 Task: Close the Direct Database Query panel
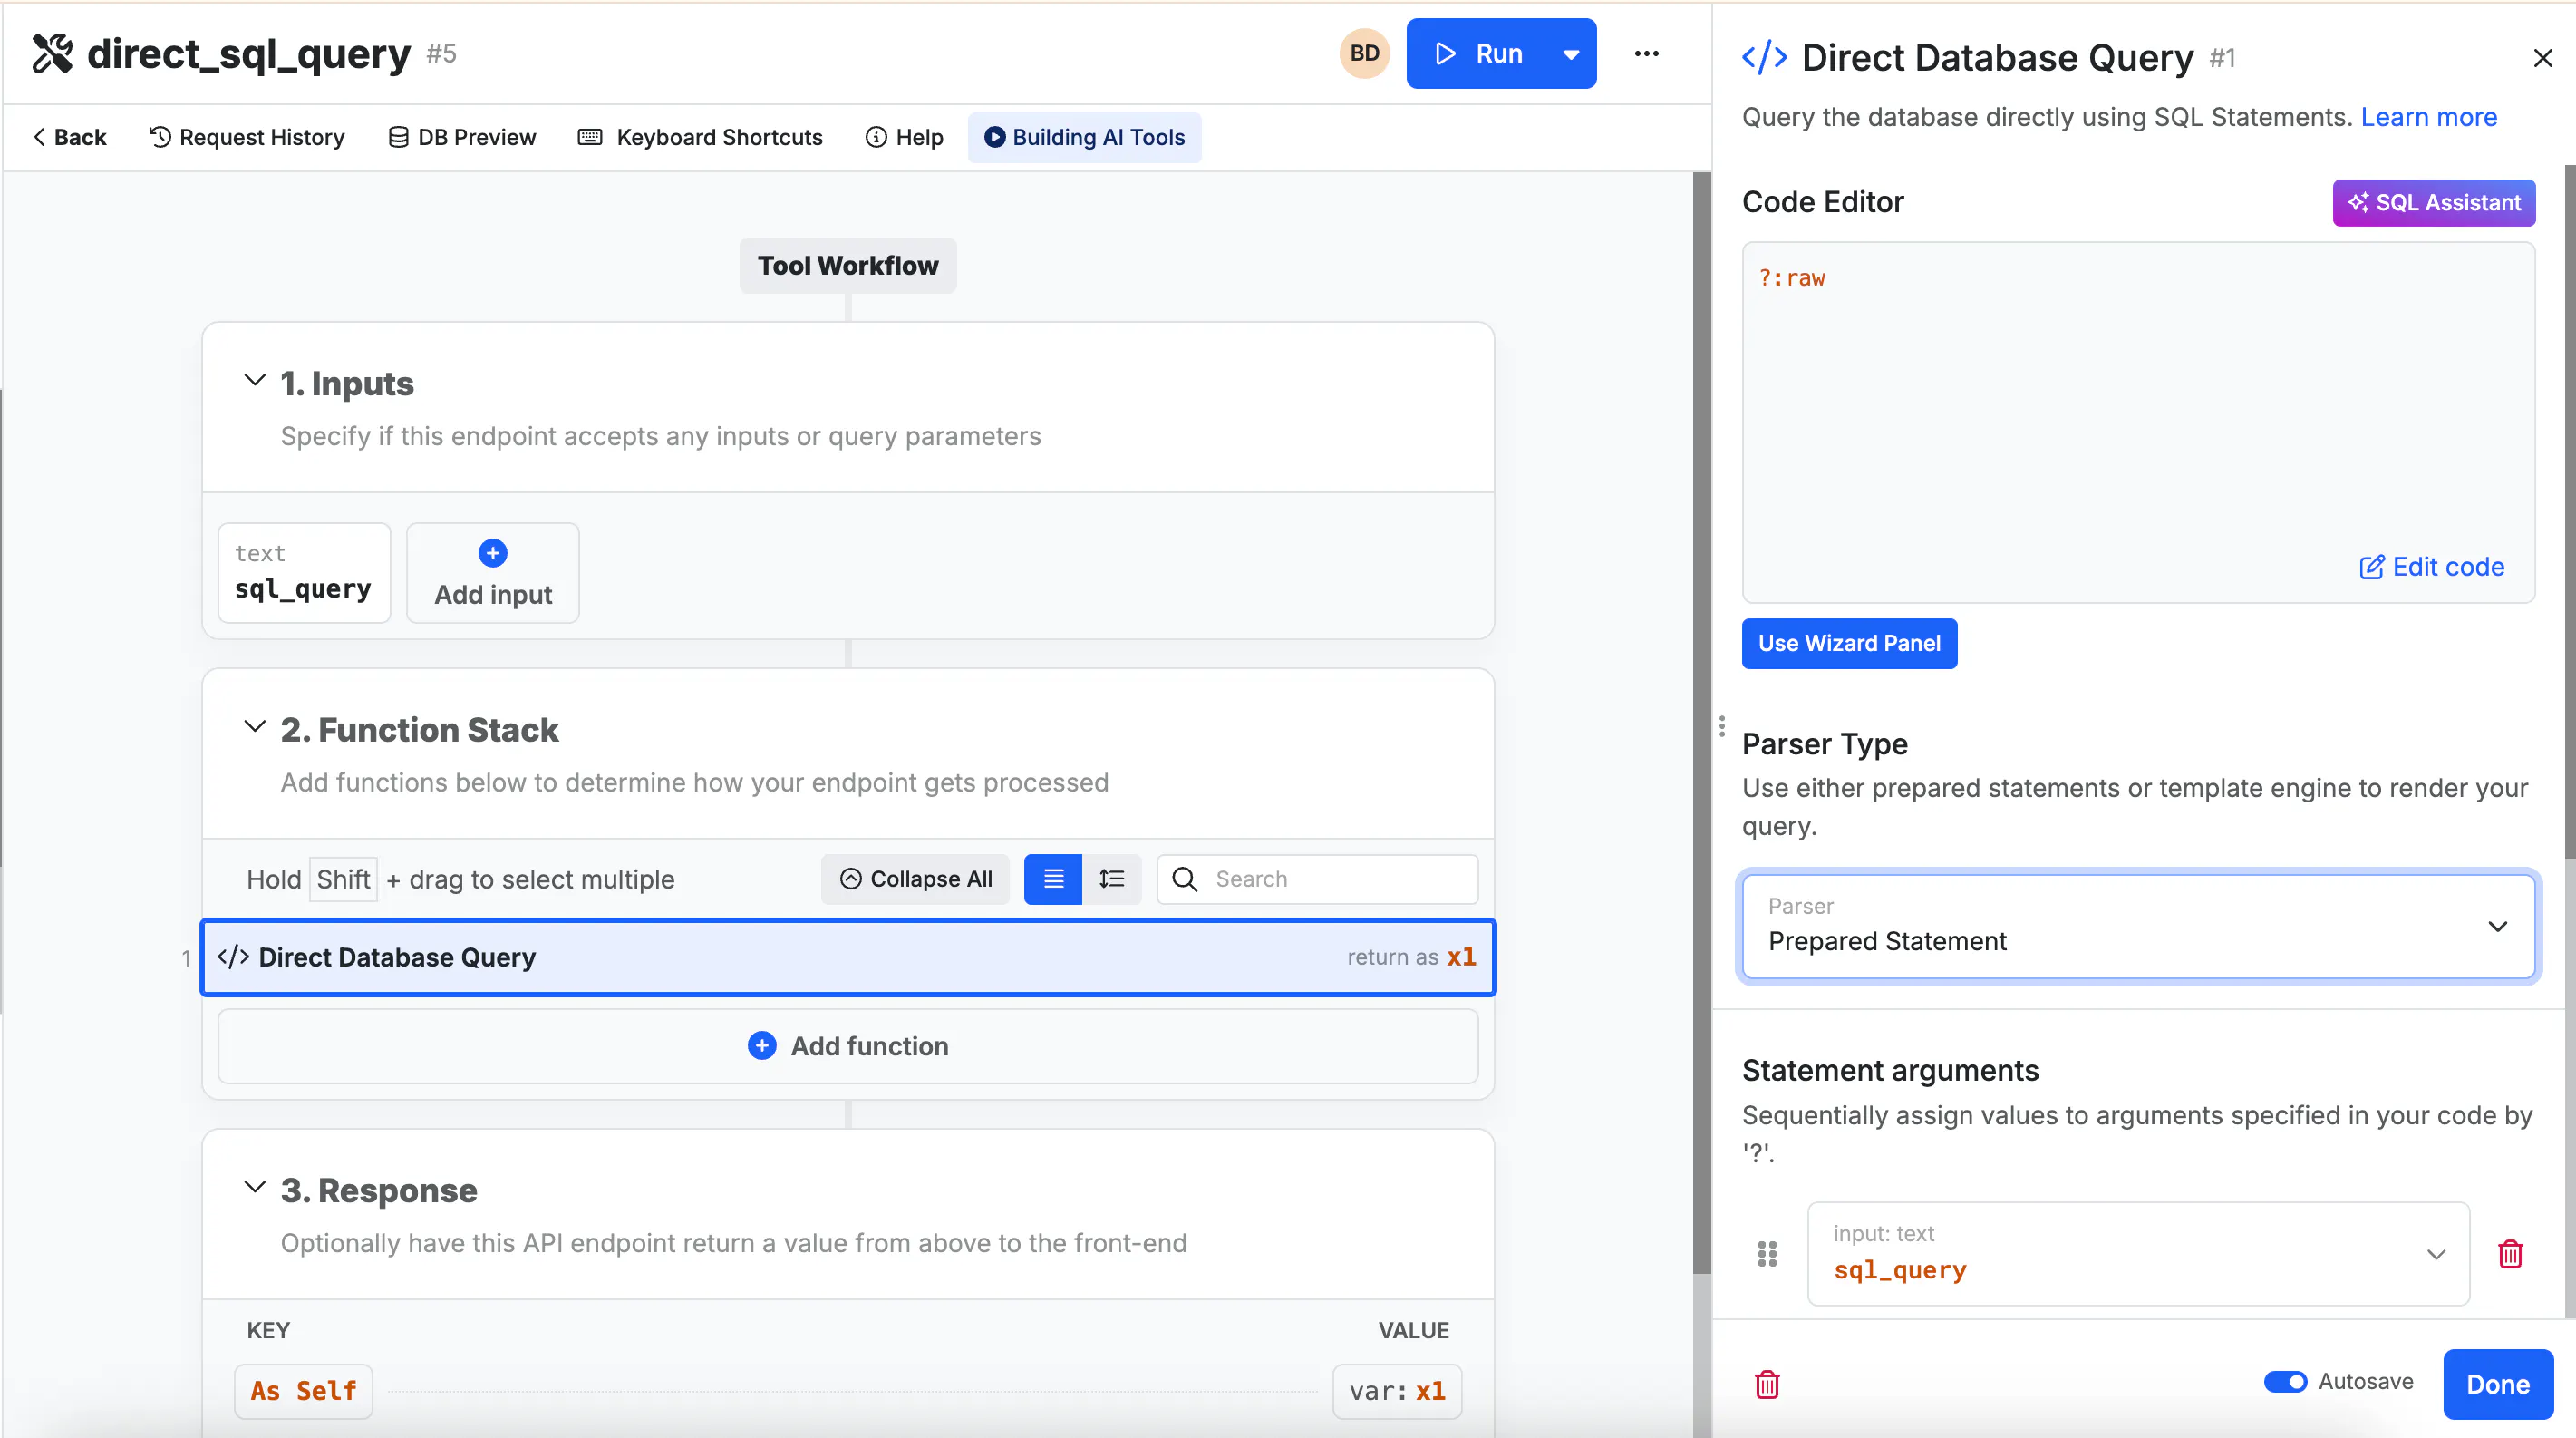coord(2542,58)
